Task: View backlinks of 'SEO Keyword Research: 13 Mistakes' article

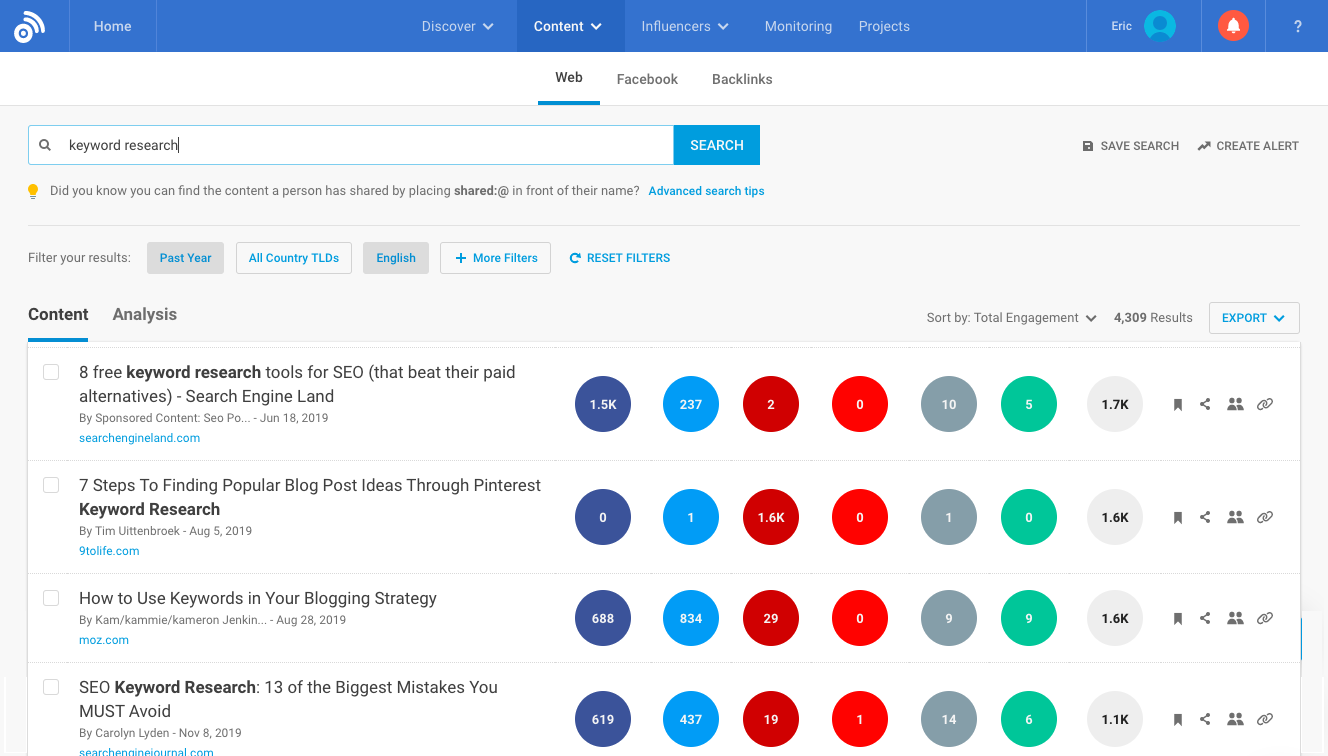Action: pyautogui.click(x=1265, y=719)
